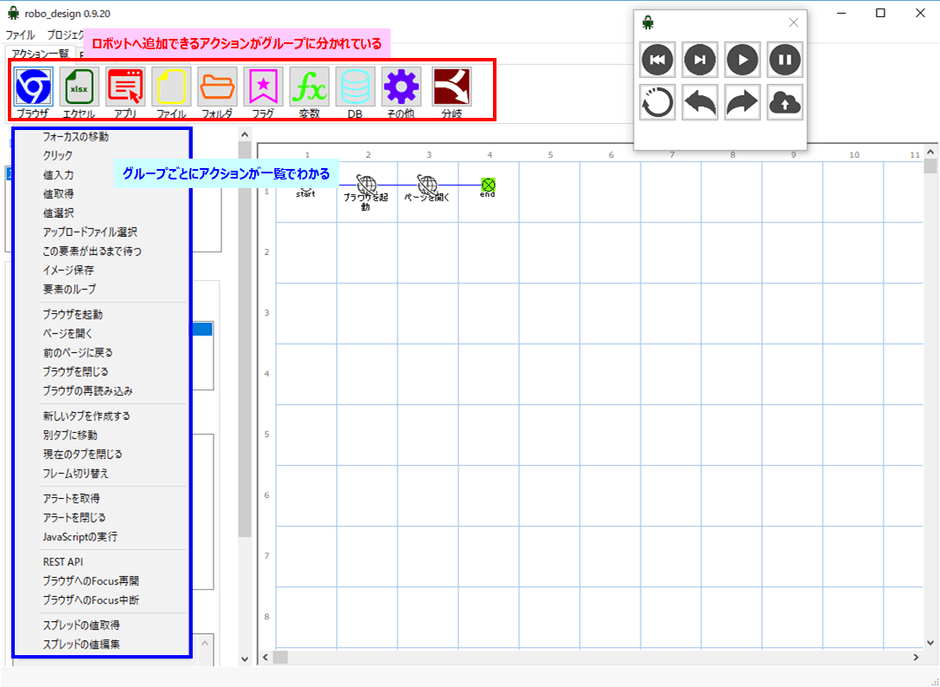Switch to the アクション一覧 tab
Image resolution: width=940 pixels, height=687 pixels.
point(38,52)
